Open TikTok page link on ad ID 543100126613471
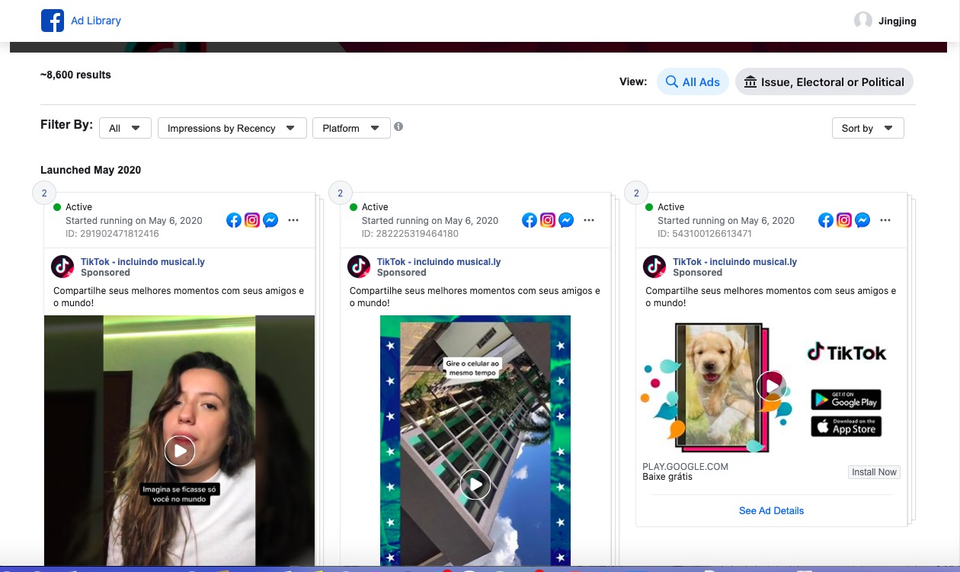Image resolution: width=960 pixels, height=572 pixels. pyautogui.click(x=735, y=262)
